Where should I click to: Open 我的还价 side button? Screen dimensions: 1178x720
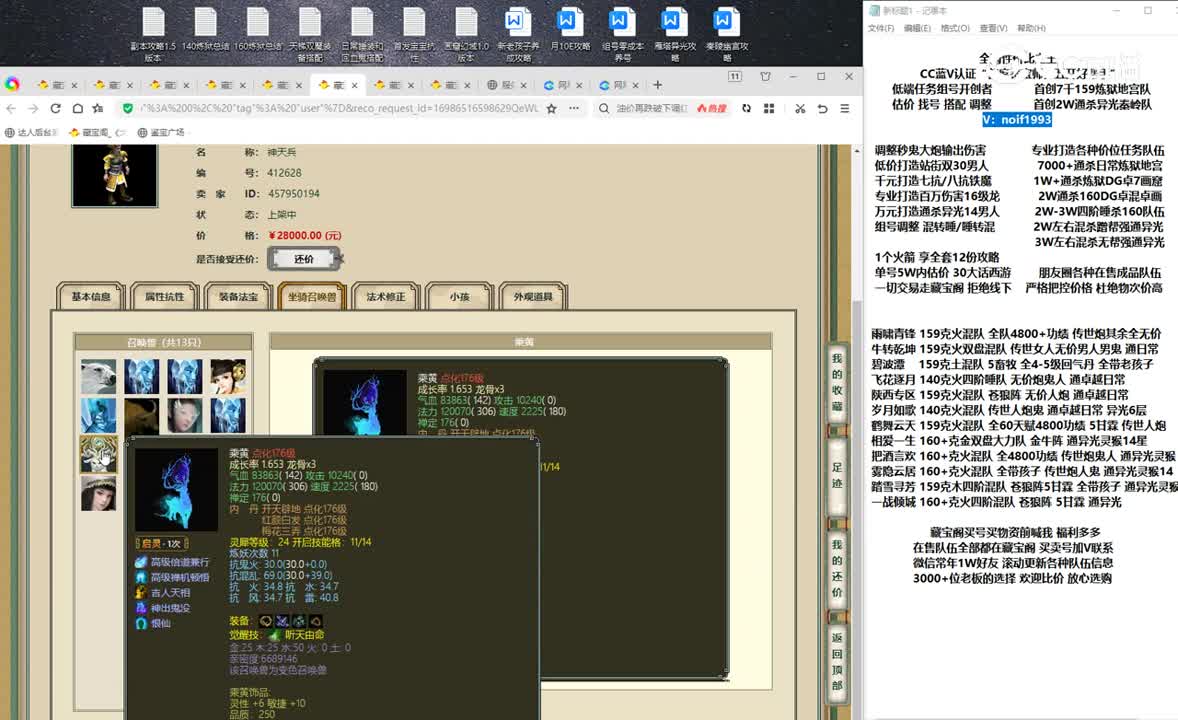pos(837,568)
